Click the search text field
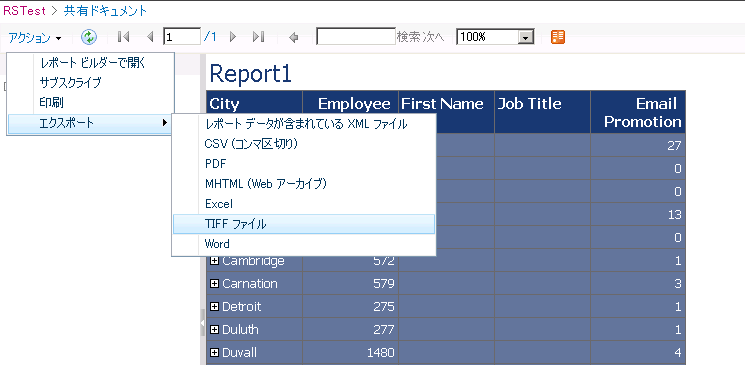745x365 pixels. 356,36
